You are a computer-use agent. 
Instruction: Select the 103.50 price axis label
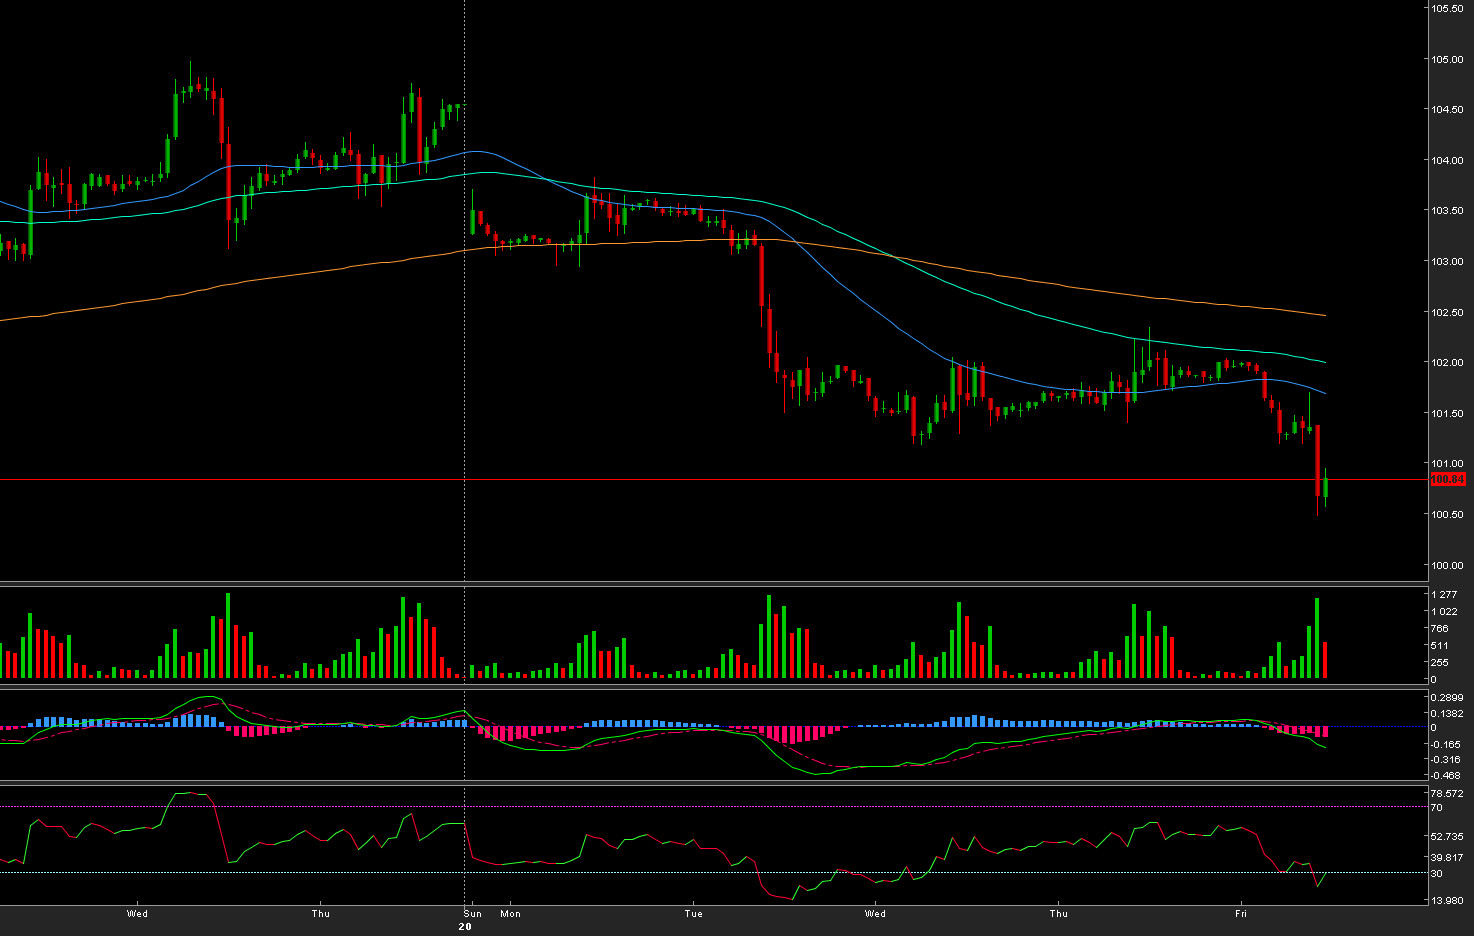pyautogui.click(x=1447, y=211)
